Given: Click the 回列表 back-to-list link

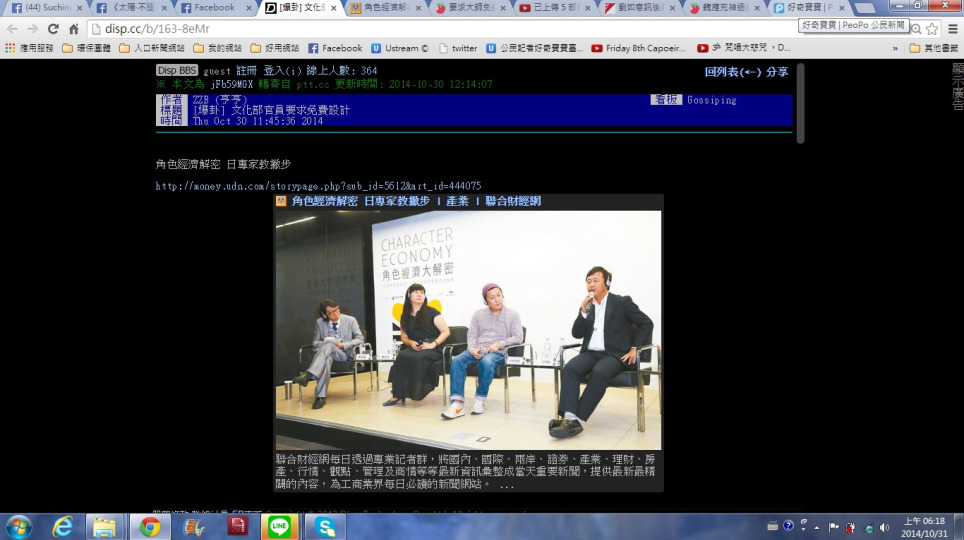Looking at the screenshot, I should (732, 72).
